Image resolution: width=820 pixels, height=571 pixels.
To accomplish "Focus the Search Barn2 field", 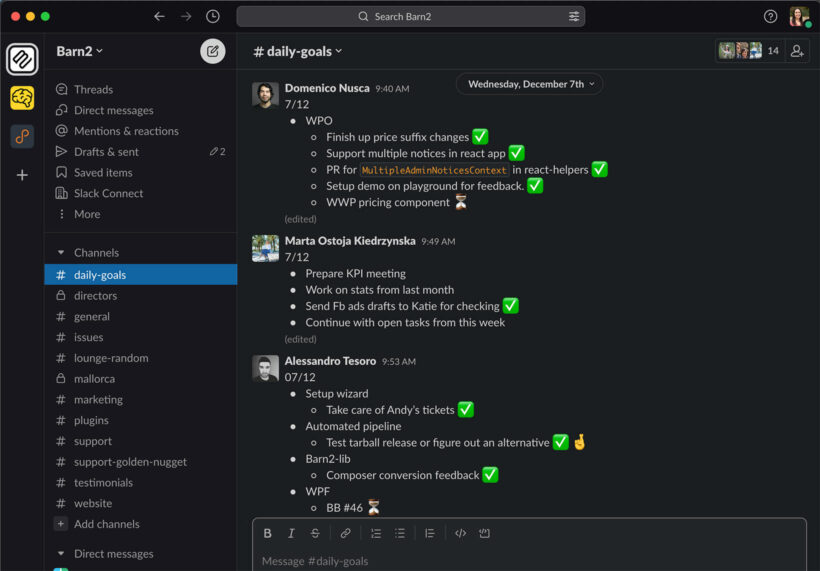I will 411,16.
